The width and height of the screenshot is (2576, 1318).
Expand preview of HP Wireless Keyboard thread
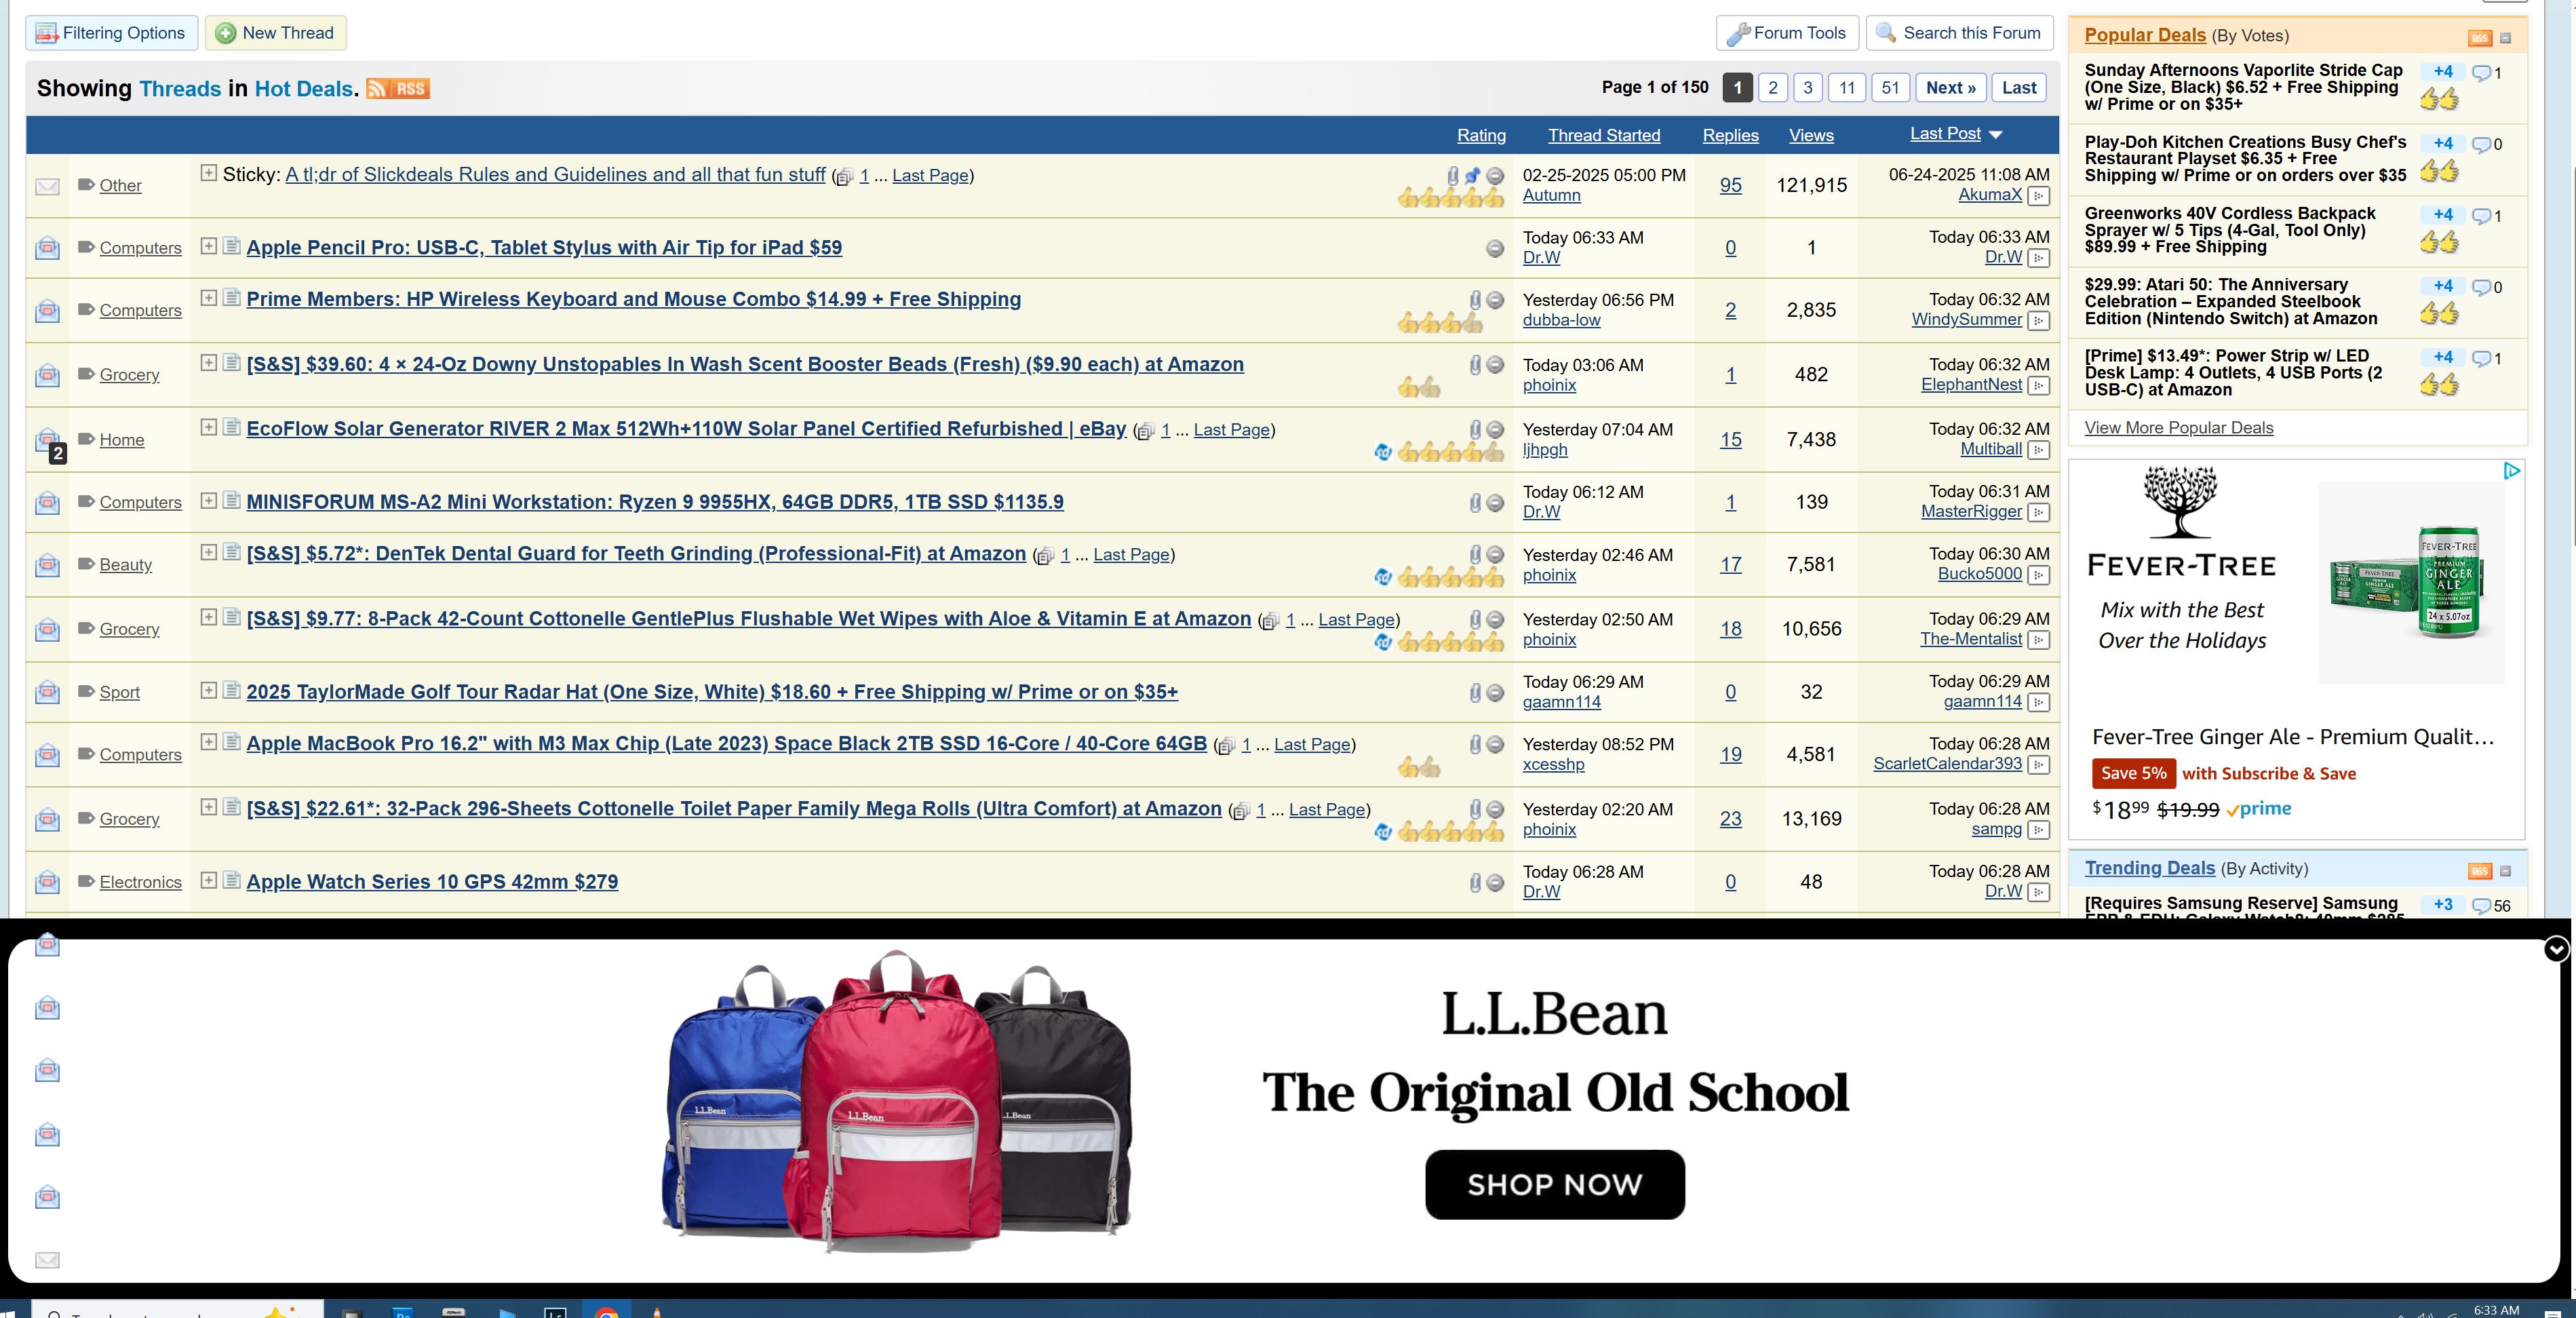click(x=208, y=297)
